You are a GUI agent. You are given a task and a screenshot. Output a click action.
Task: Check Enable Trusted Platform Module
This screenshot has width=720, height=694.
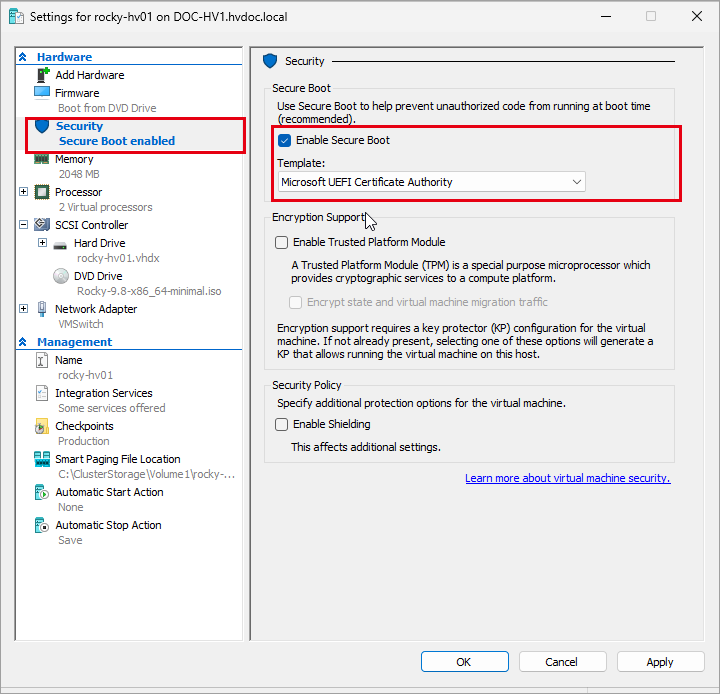pyautogui.click(x=281, y=242)
